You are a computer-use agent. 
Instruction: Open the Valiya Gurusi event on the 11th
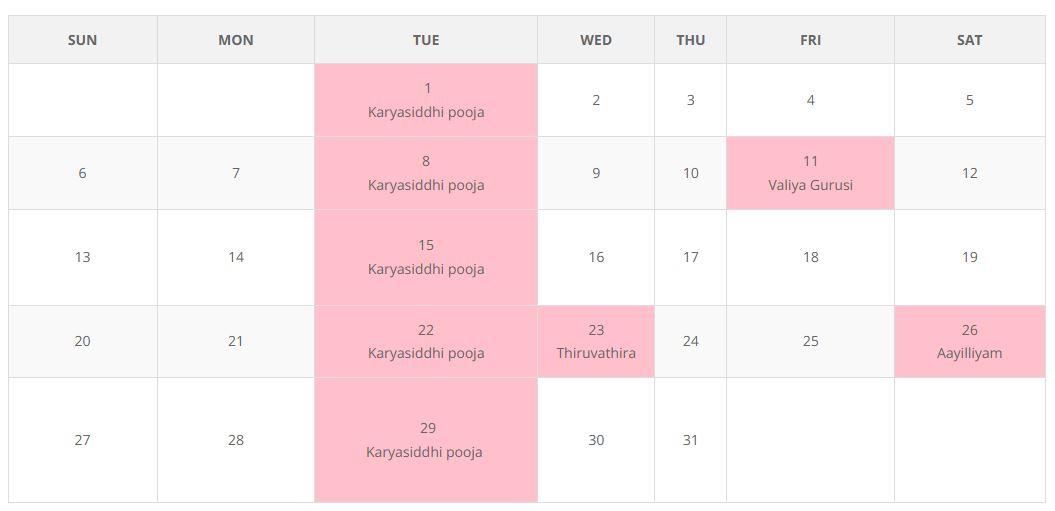click(810, 185)
